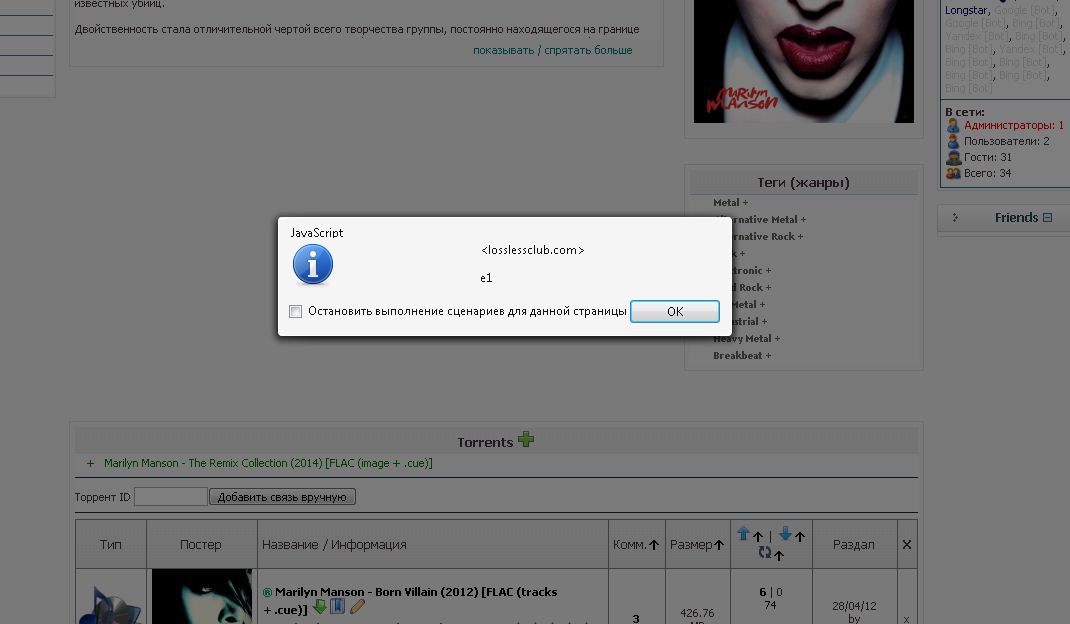Bookmark the Born Villain torrent
This screenshot has width=1070, height=624.
pos(337,606)
